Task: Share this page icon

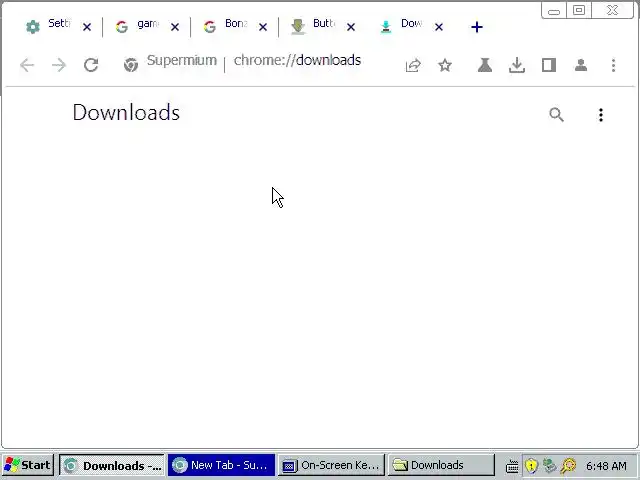Action: coord(413,65)
